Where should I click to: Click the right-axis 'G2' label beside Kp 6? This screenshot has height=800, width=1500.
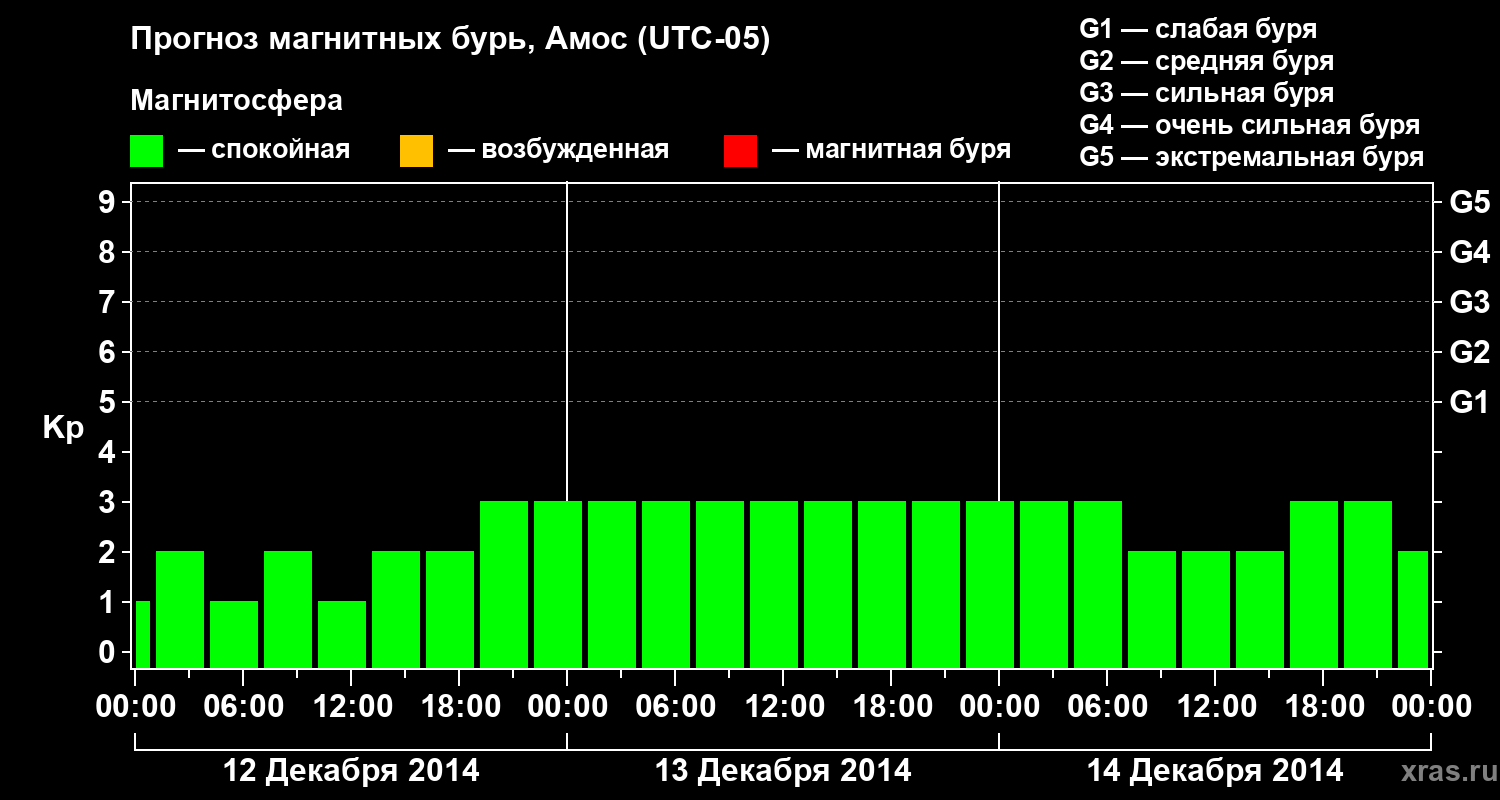(x=1469, y=352)
